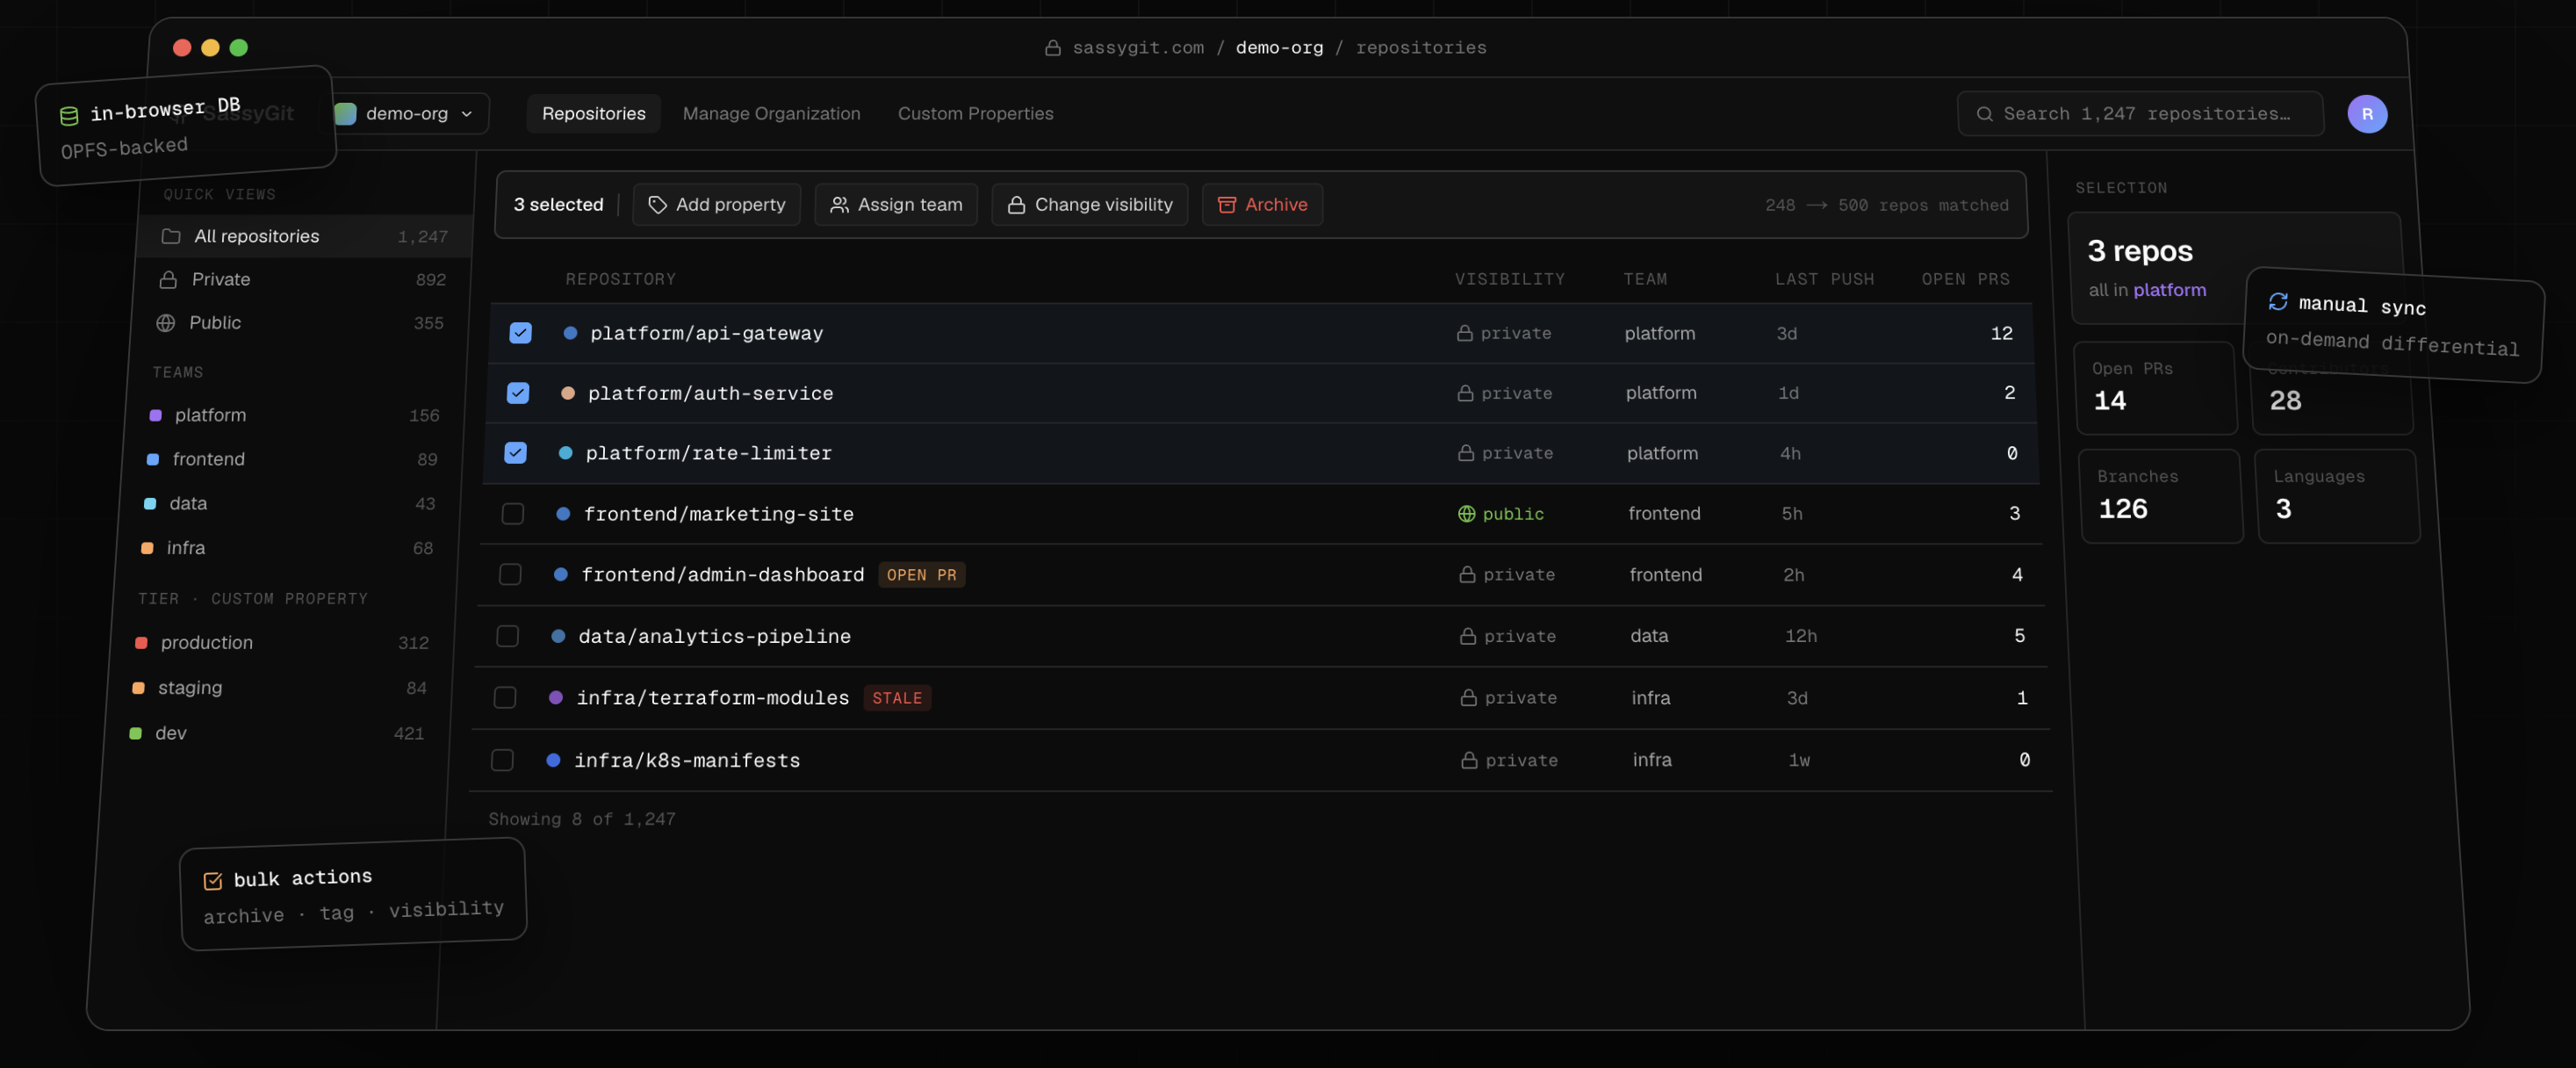Click the STALE badge
2576x1068 pixels.
tap(897, 698)
